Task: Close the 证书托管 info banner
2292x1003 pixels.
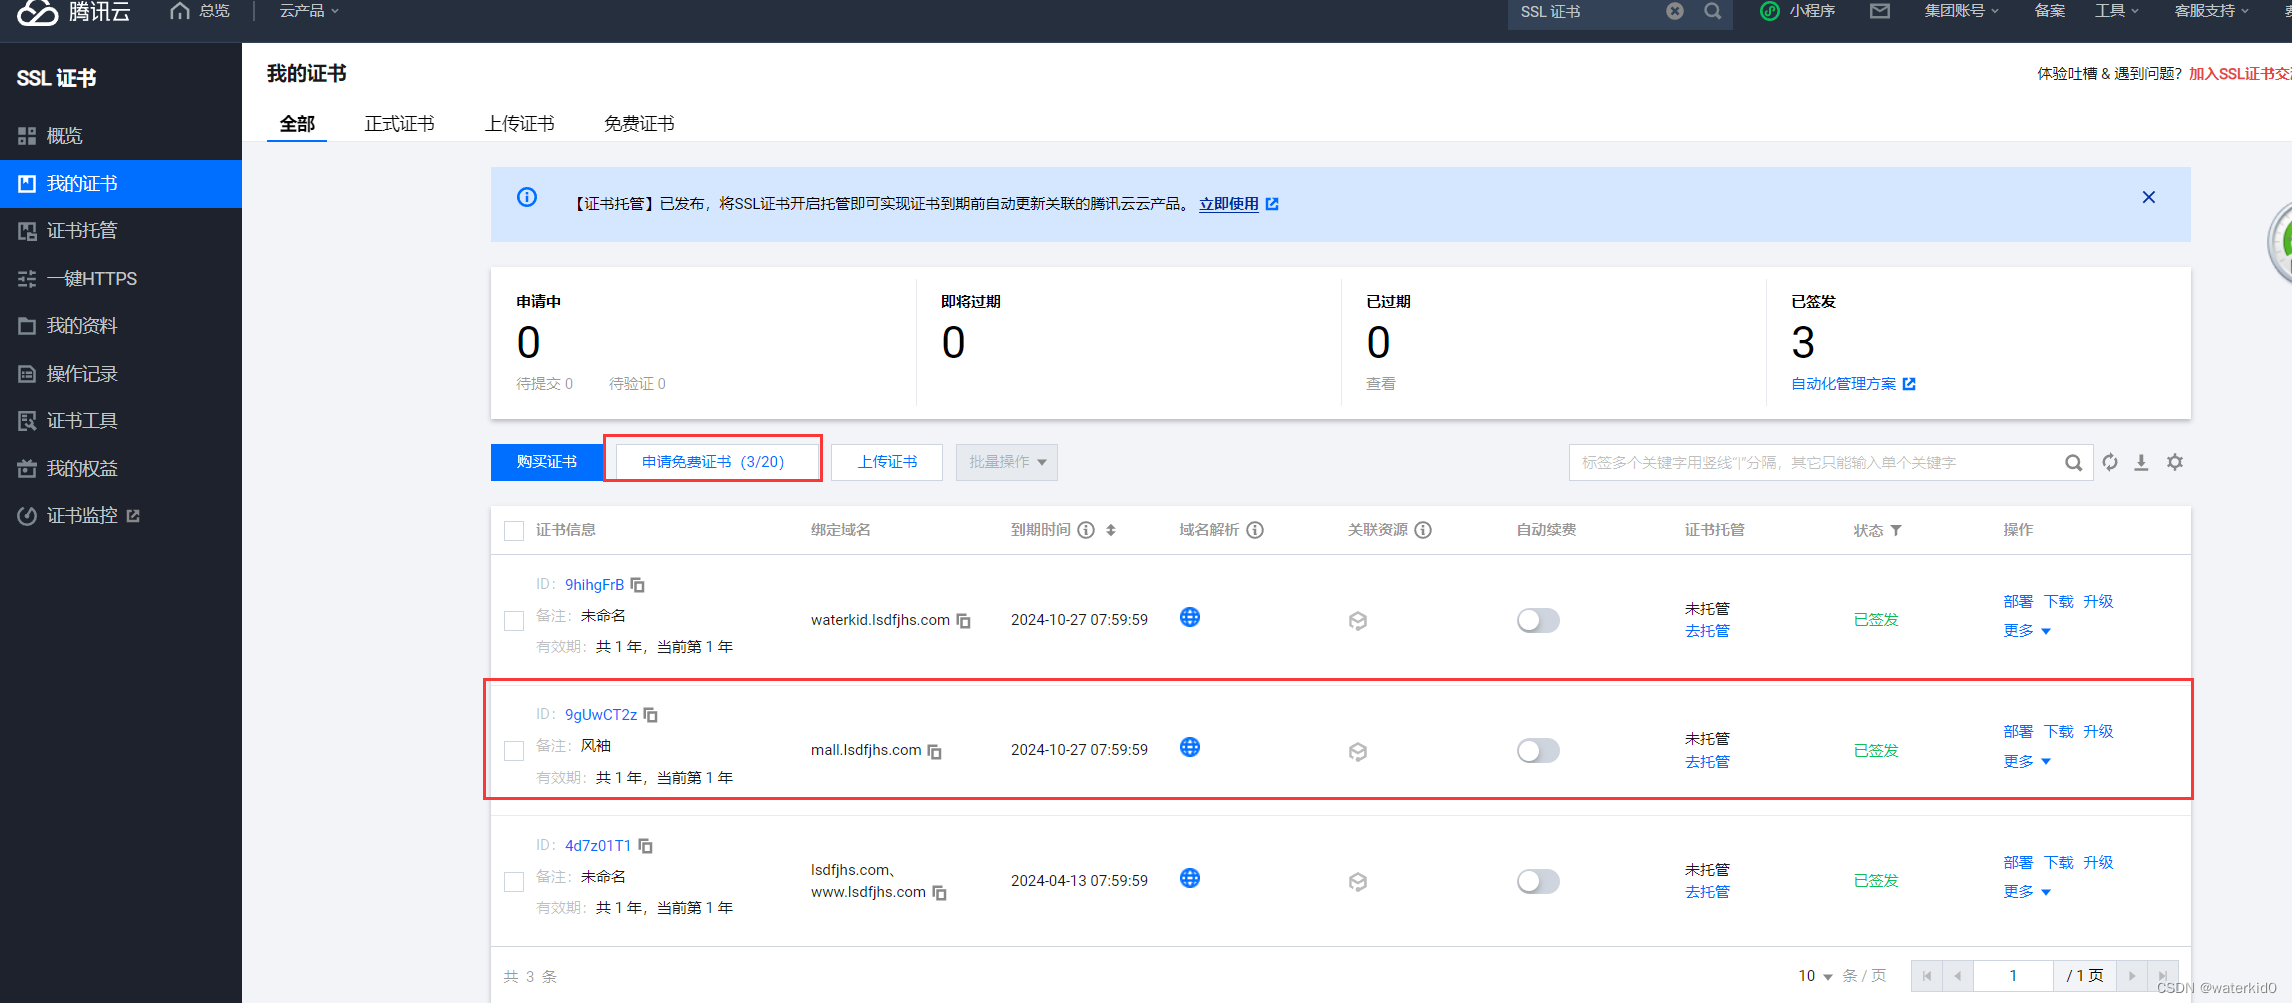Action: coord(2149,197)
